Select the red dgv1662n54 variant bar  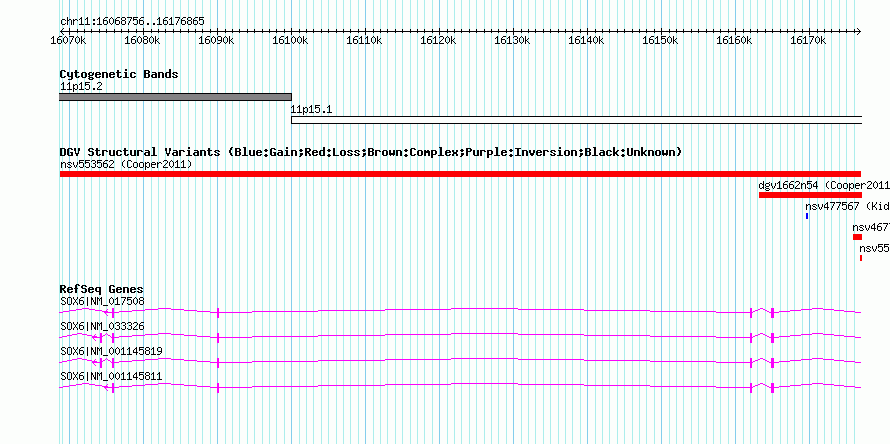[x=810, y=195]
